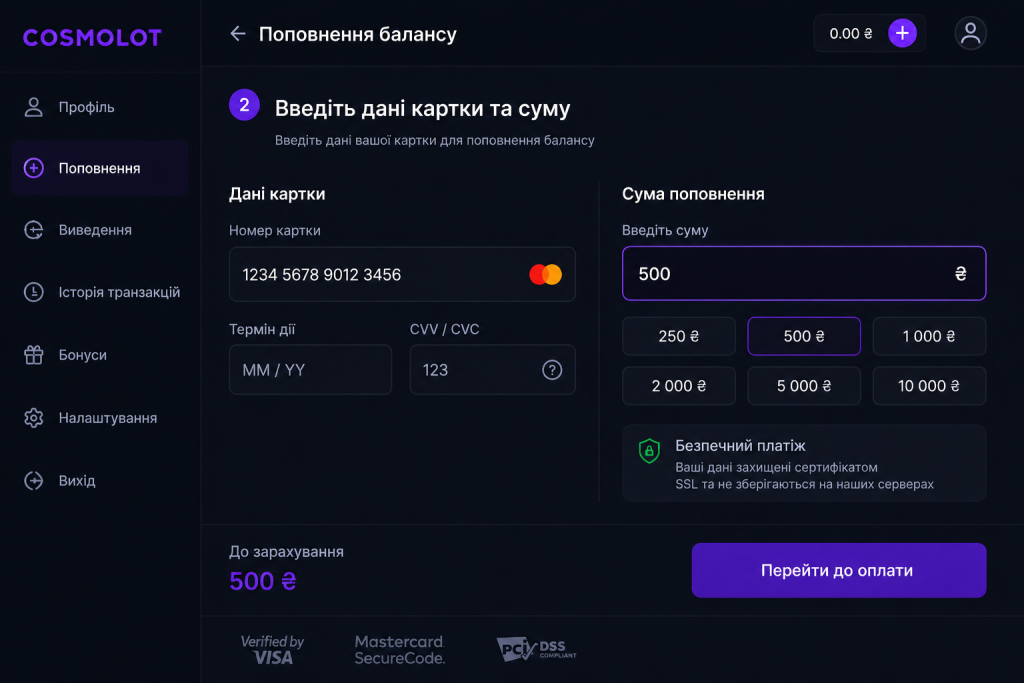Click the Бонуси gift icon
The image size is (1024, 683).
tap(34, 355)
